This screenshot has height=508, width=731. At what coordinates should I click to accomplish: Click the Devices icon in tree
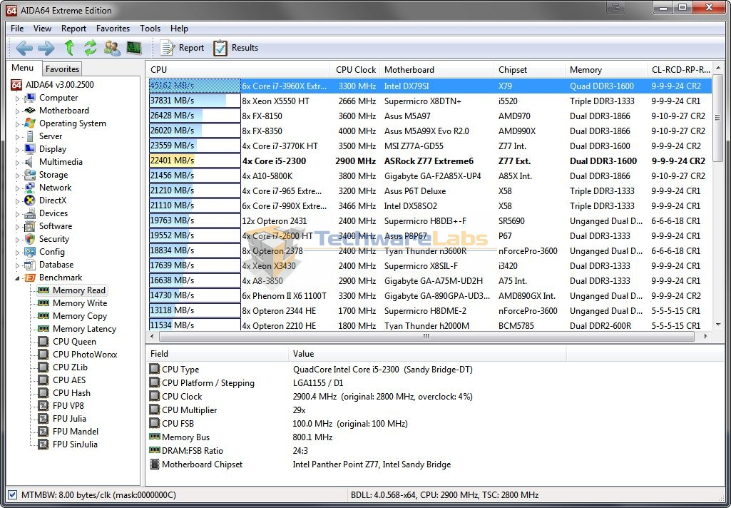pos(30,213)
